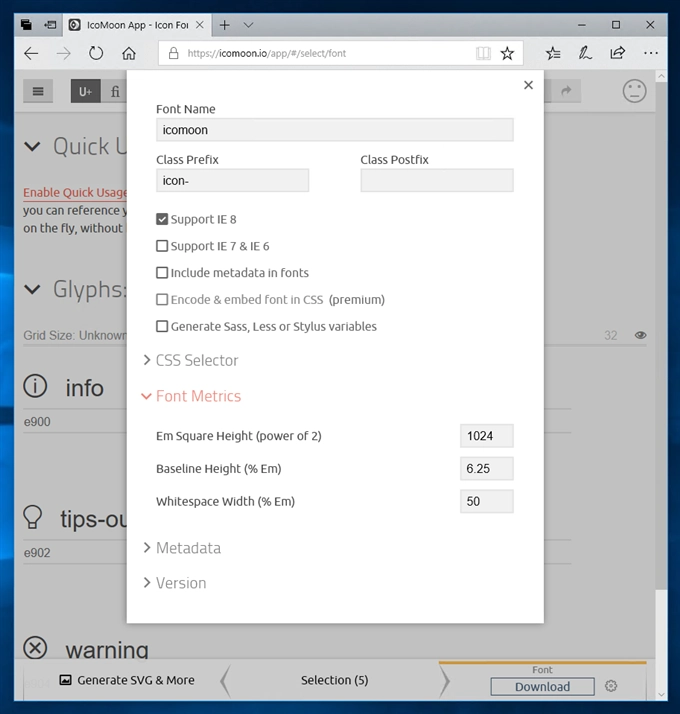680x714 pixels.
Task: Click the Class Postfix input field
Action: click(x=437, y=180)
